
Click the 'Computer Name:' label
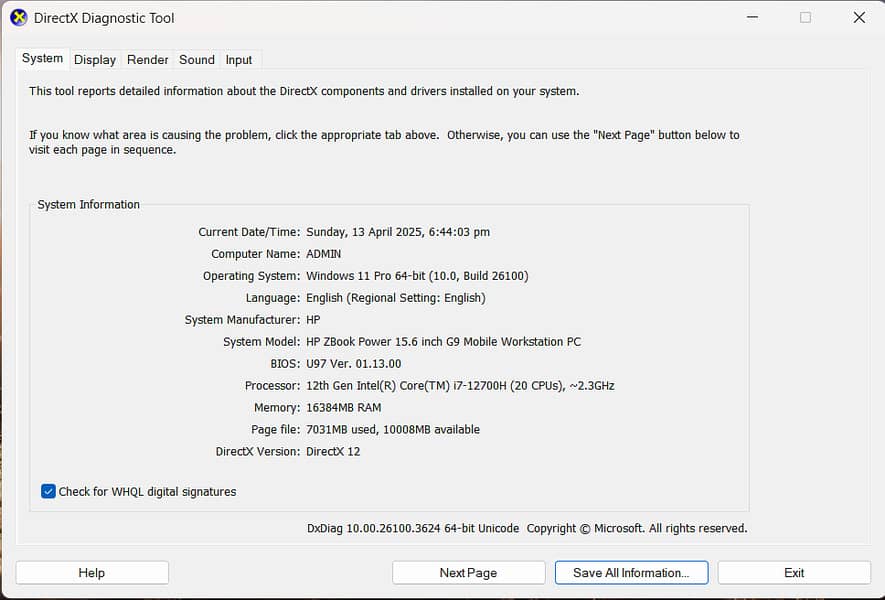point(256,254)
